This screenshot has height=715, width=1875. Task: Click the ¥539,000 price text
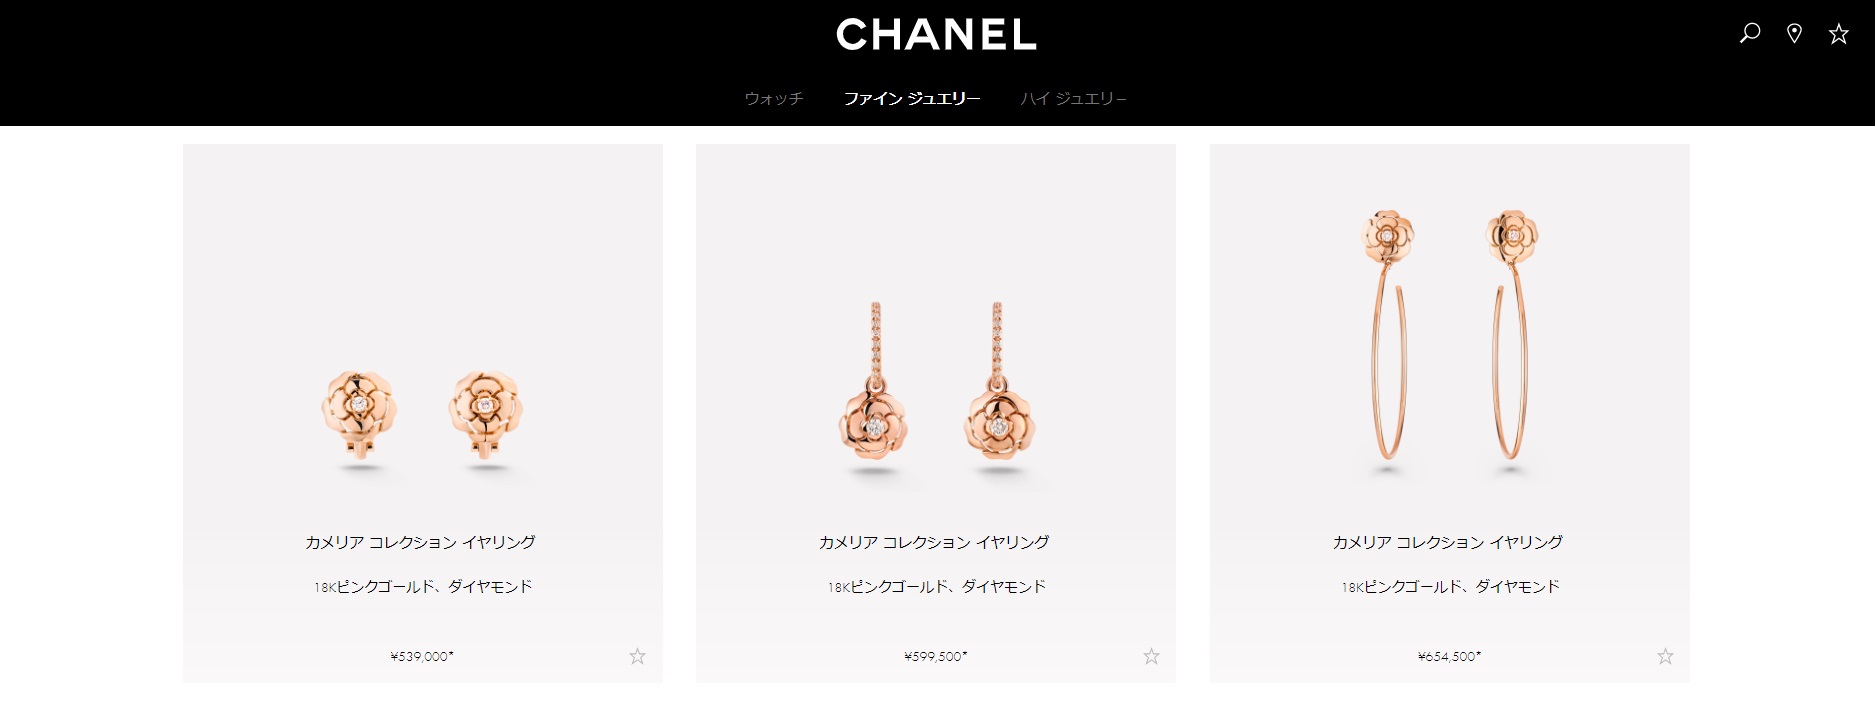coord(422,656)
